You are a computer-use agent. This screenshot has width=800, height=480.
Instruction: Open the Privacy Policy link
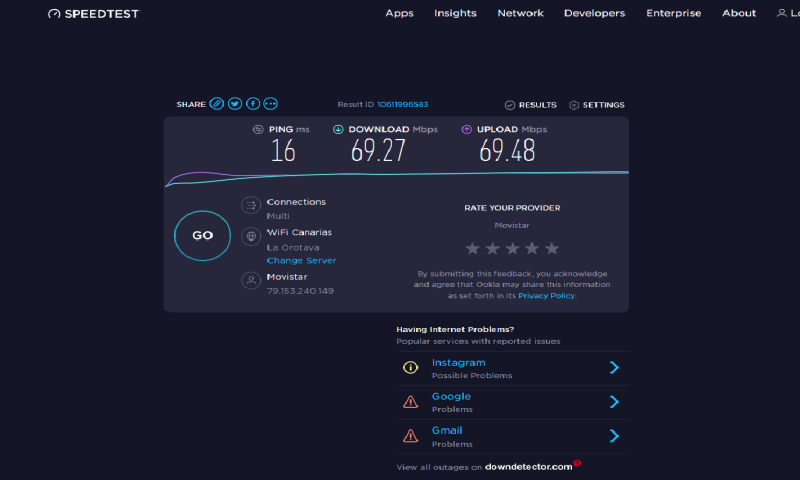[x=546, y=296]
